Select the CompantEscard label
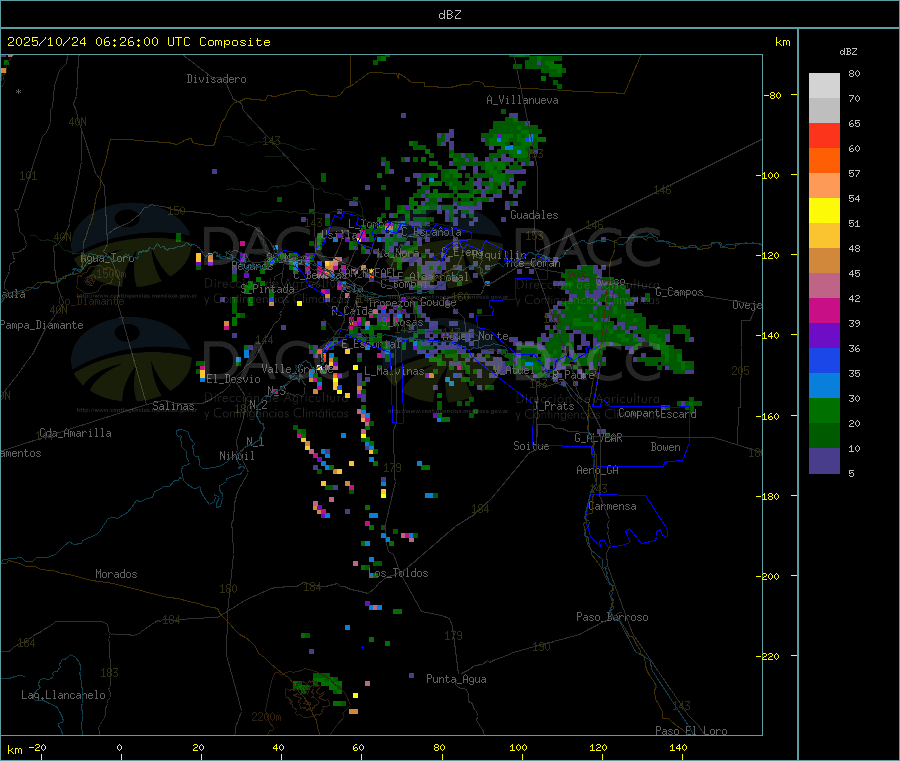This screenshot has height=761, width=900. pos(657,414)
